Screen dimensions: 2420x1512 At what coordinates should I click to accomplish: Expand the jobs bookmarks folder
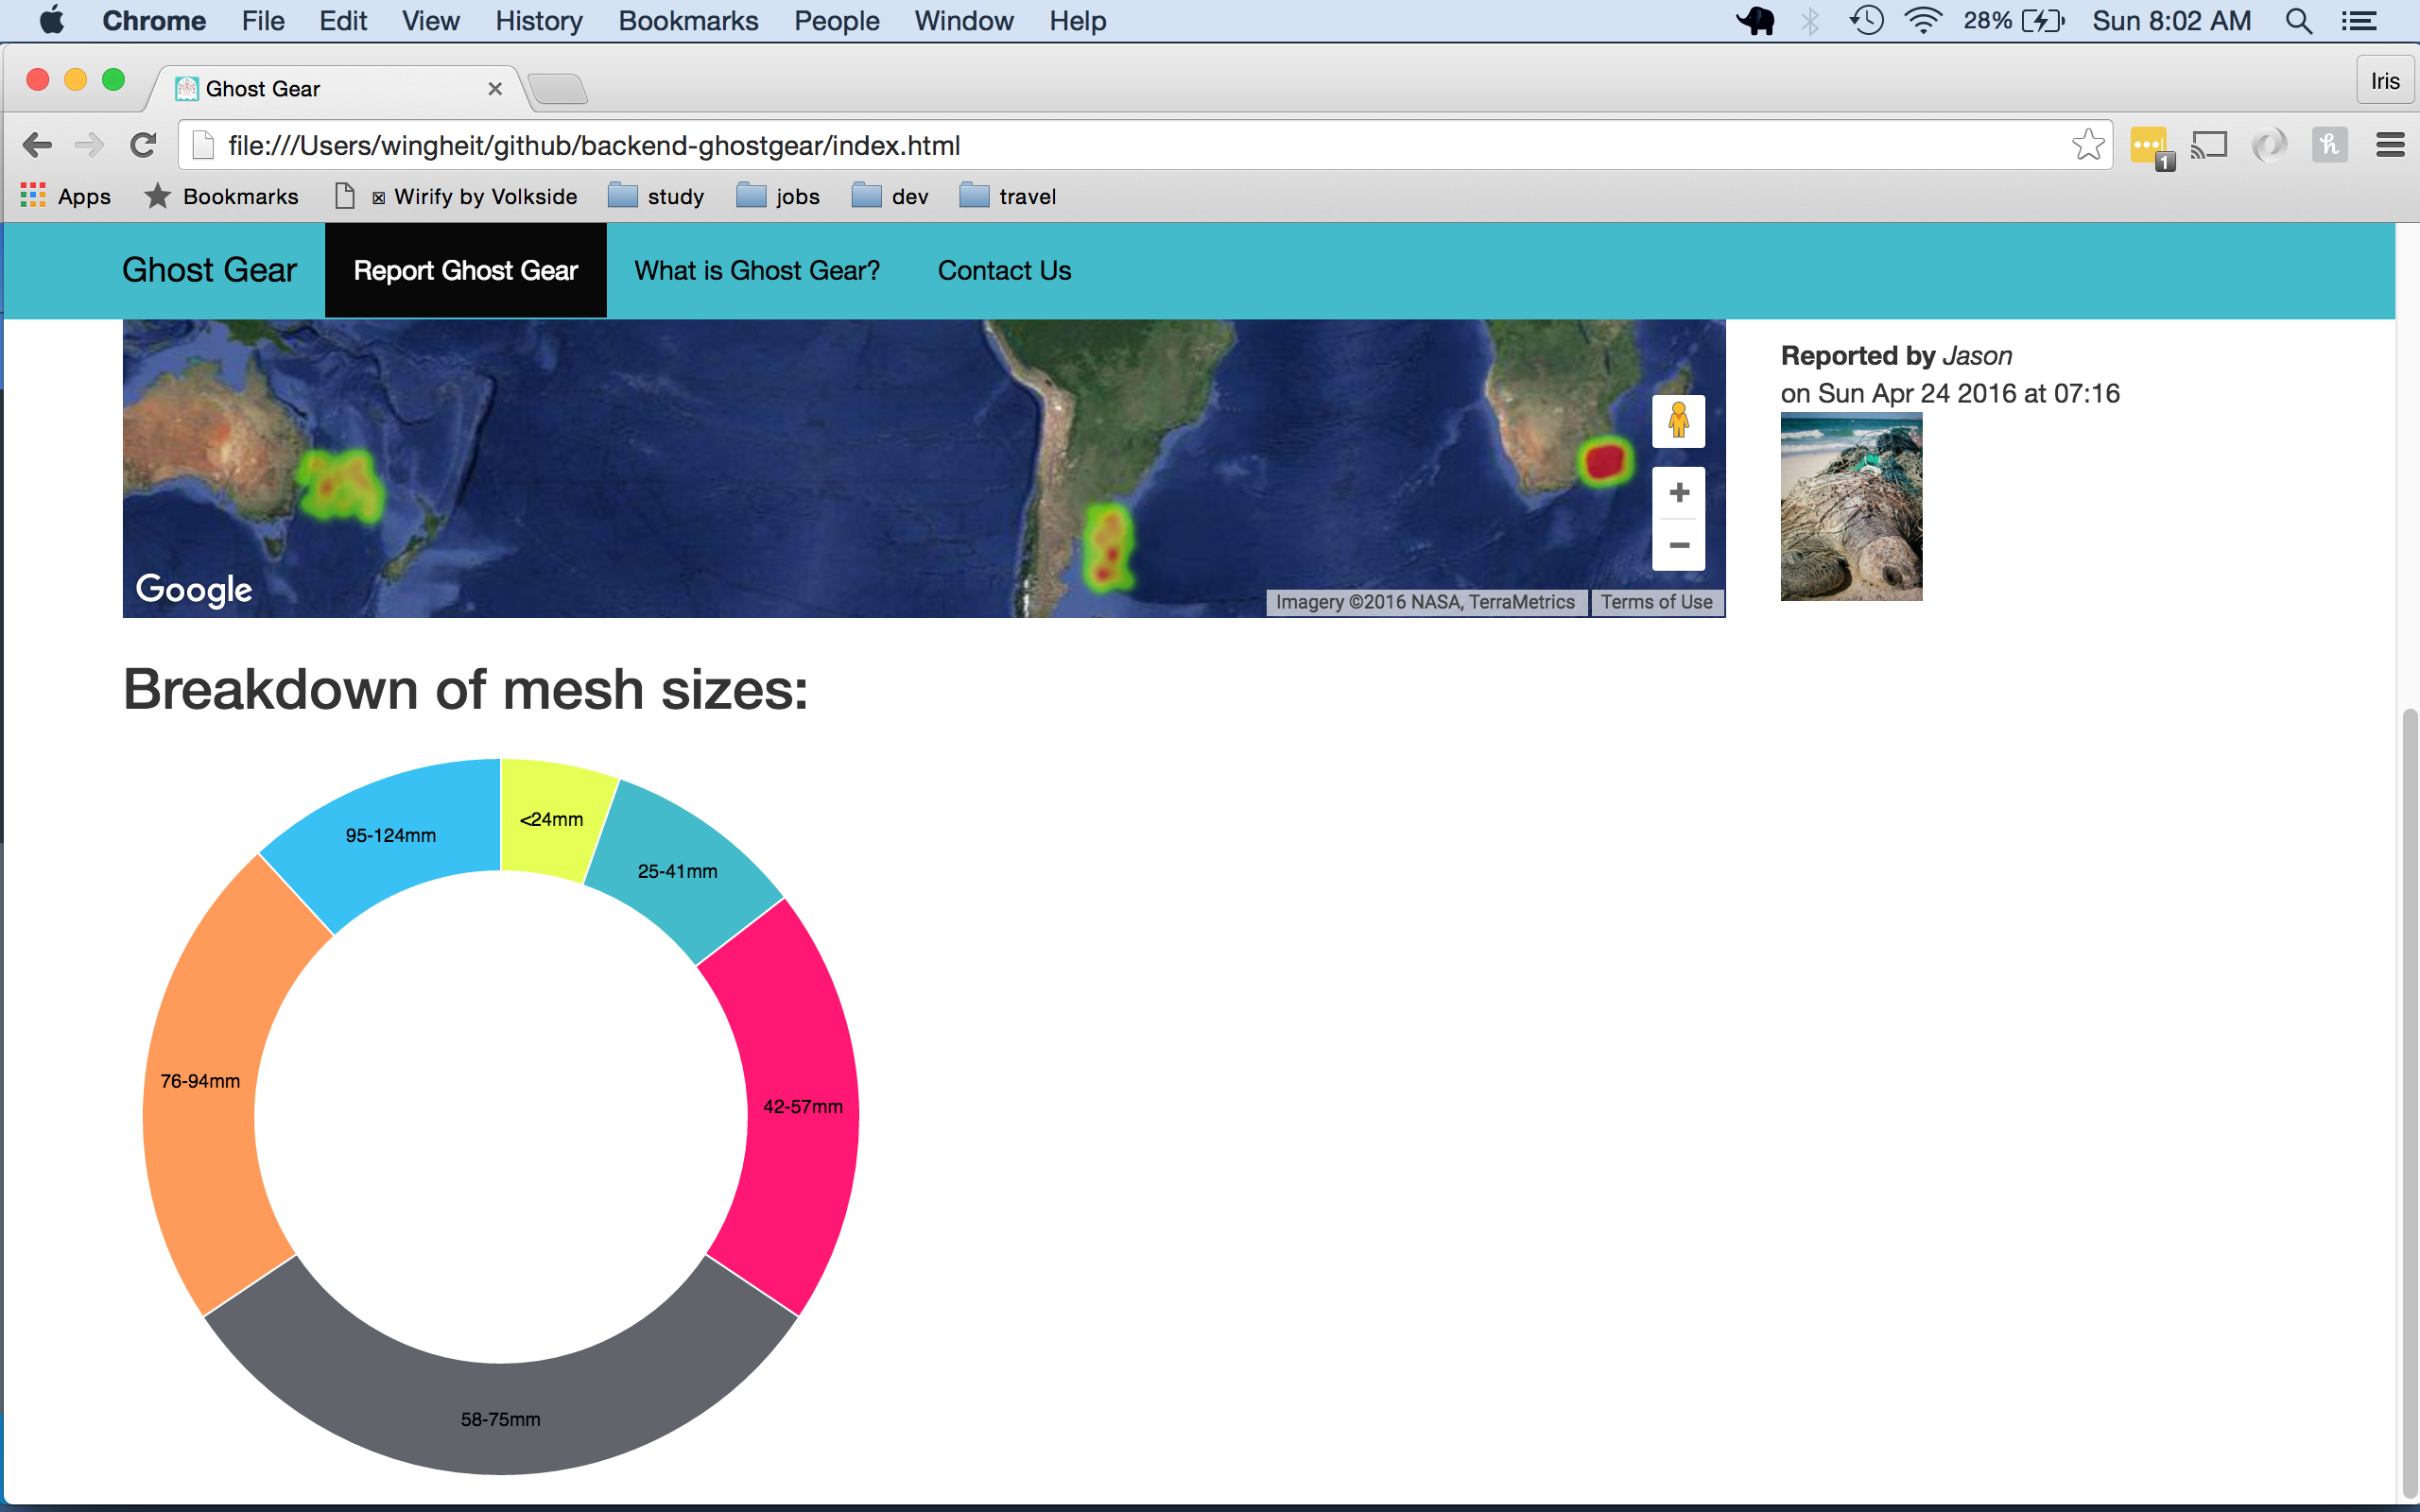pyautogui.click(x=779, y=197)
